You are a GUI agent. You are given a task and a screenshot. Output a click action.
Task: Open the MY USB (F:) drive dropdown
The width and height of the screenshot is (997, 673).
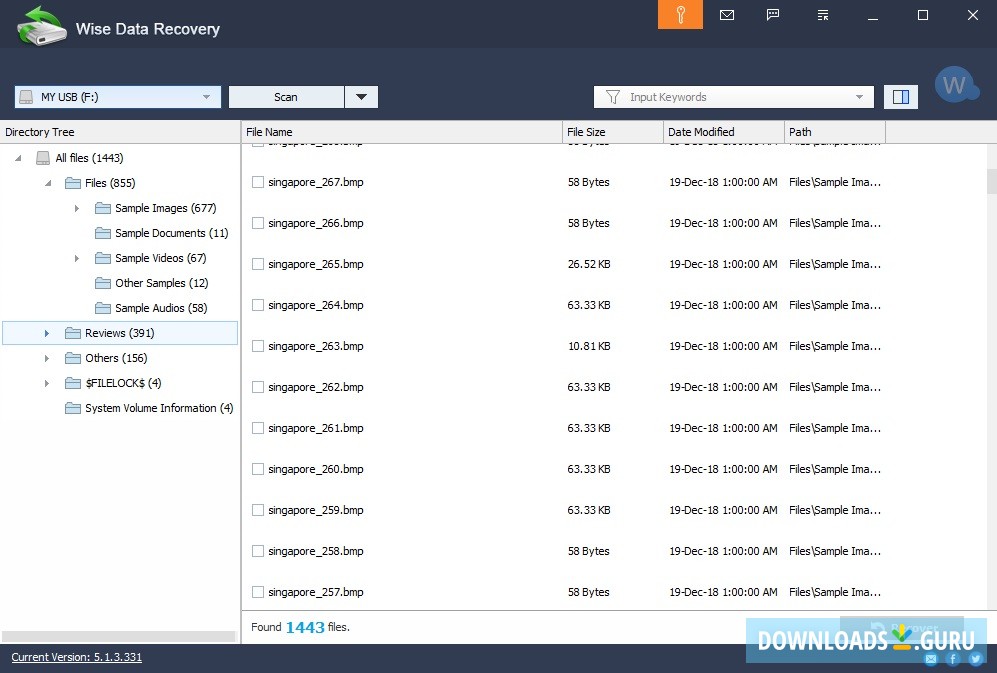pos(206,97)
